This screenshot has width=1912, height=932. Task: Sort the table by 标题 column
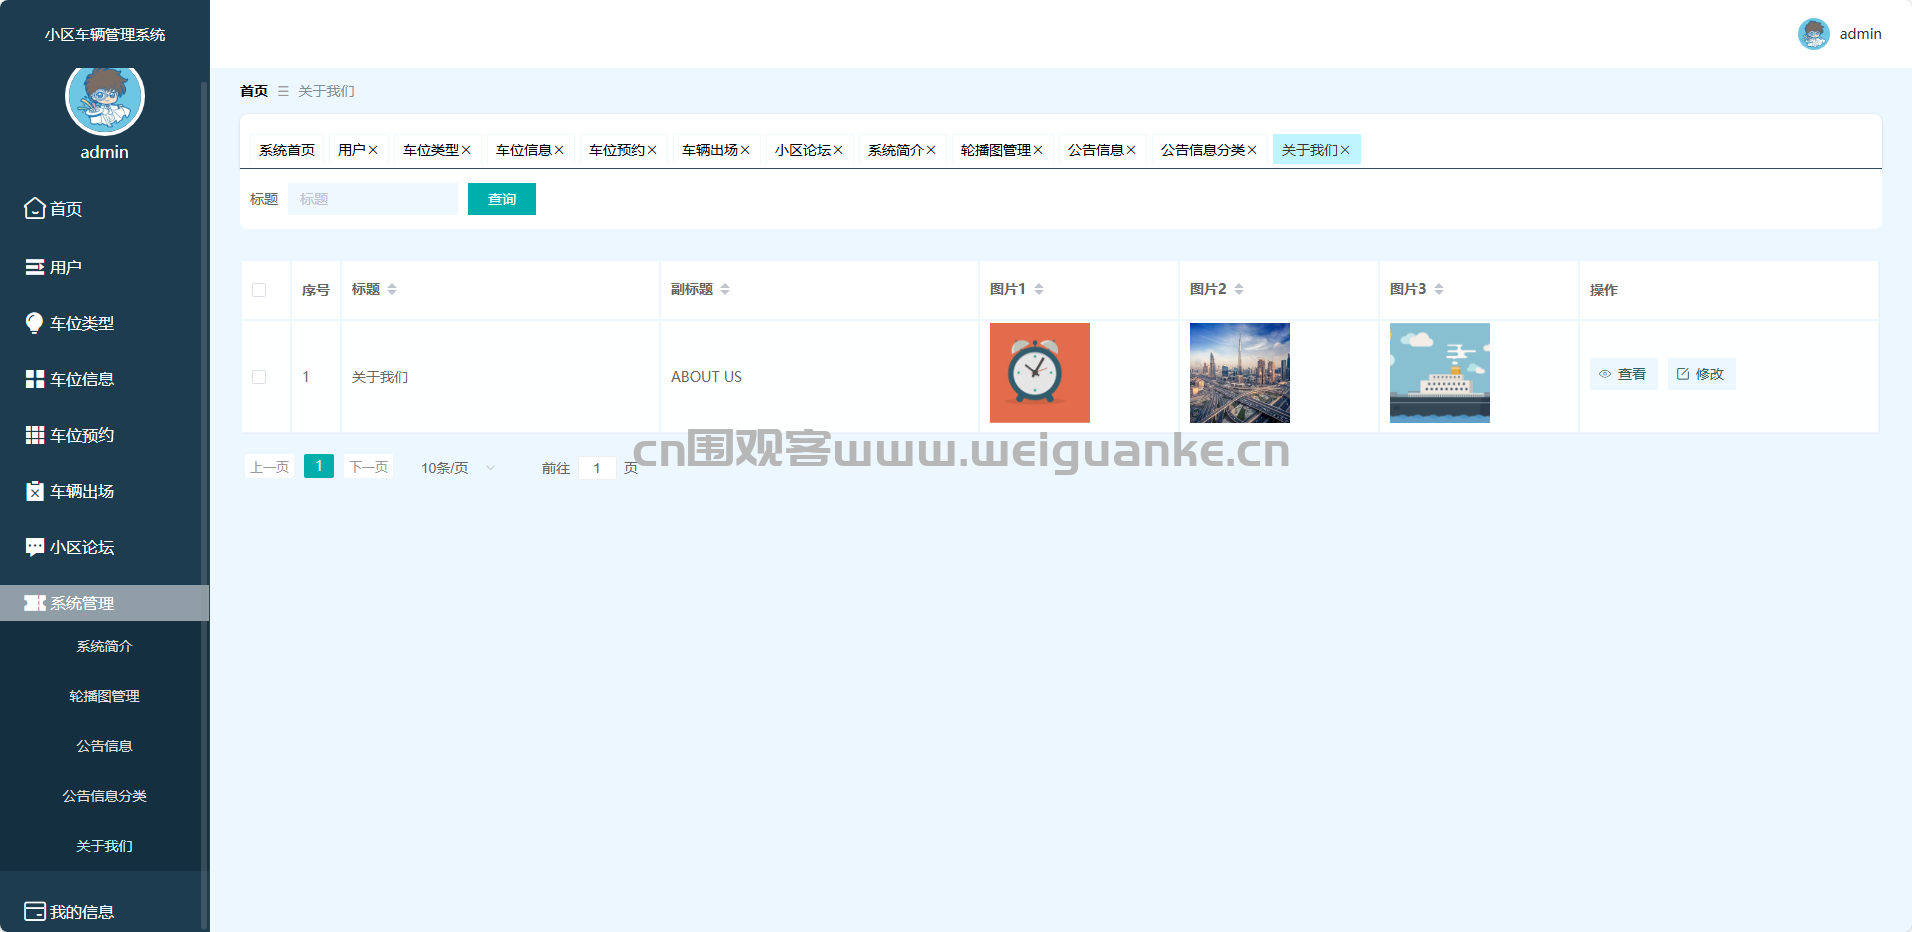[392, 289]
